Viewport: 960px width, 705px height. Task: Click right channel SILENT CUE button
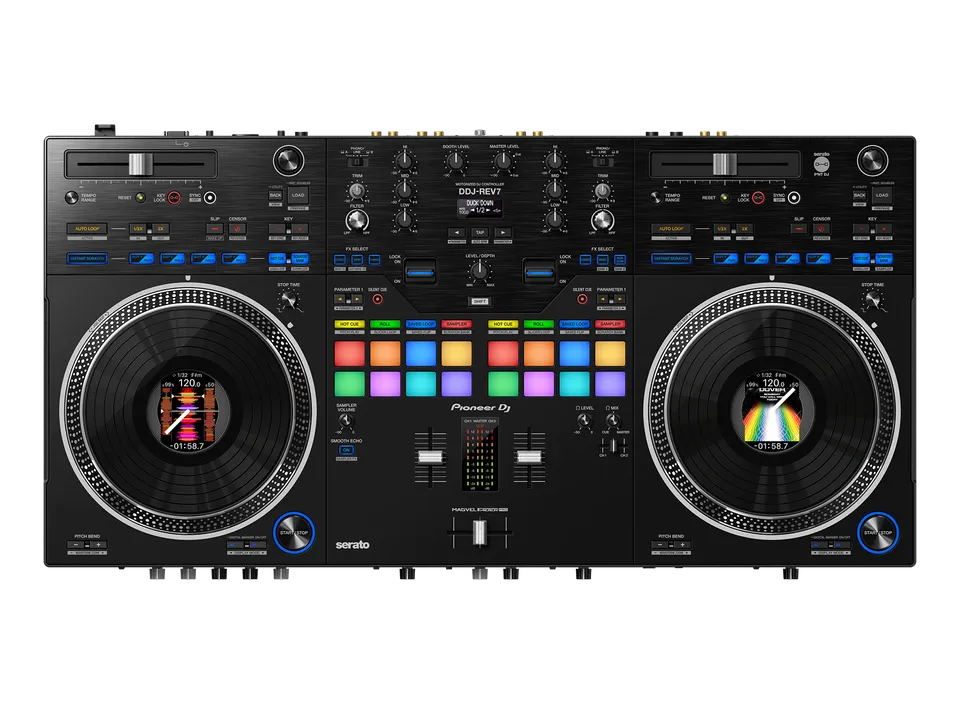tap(582, 299)
